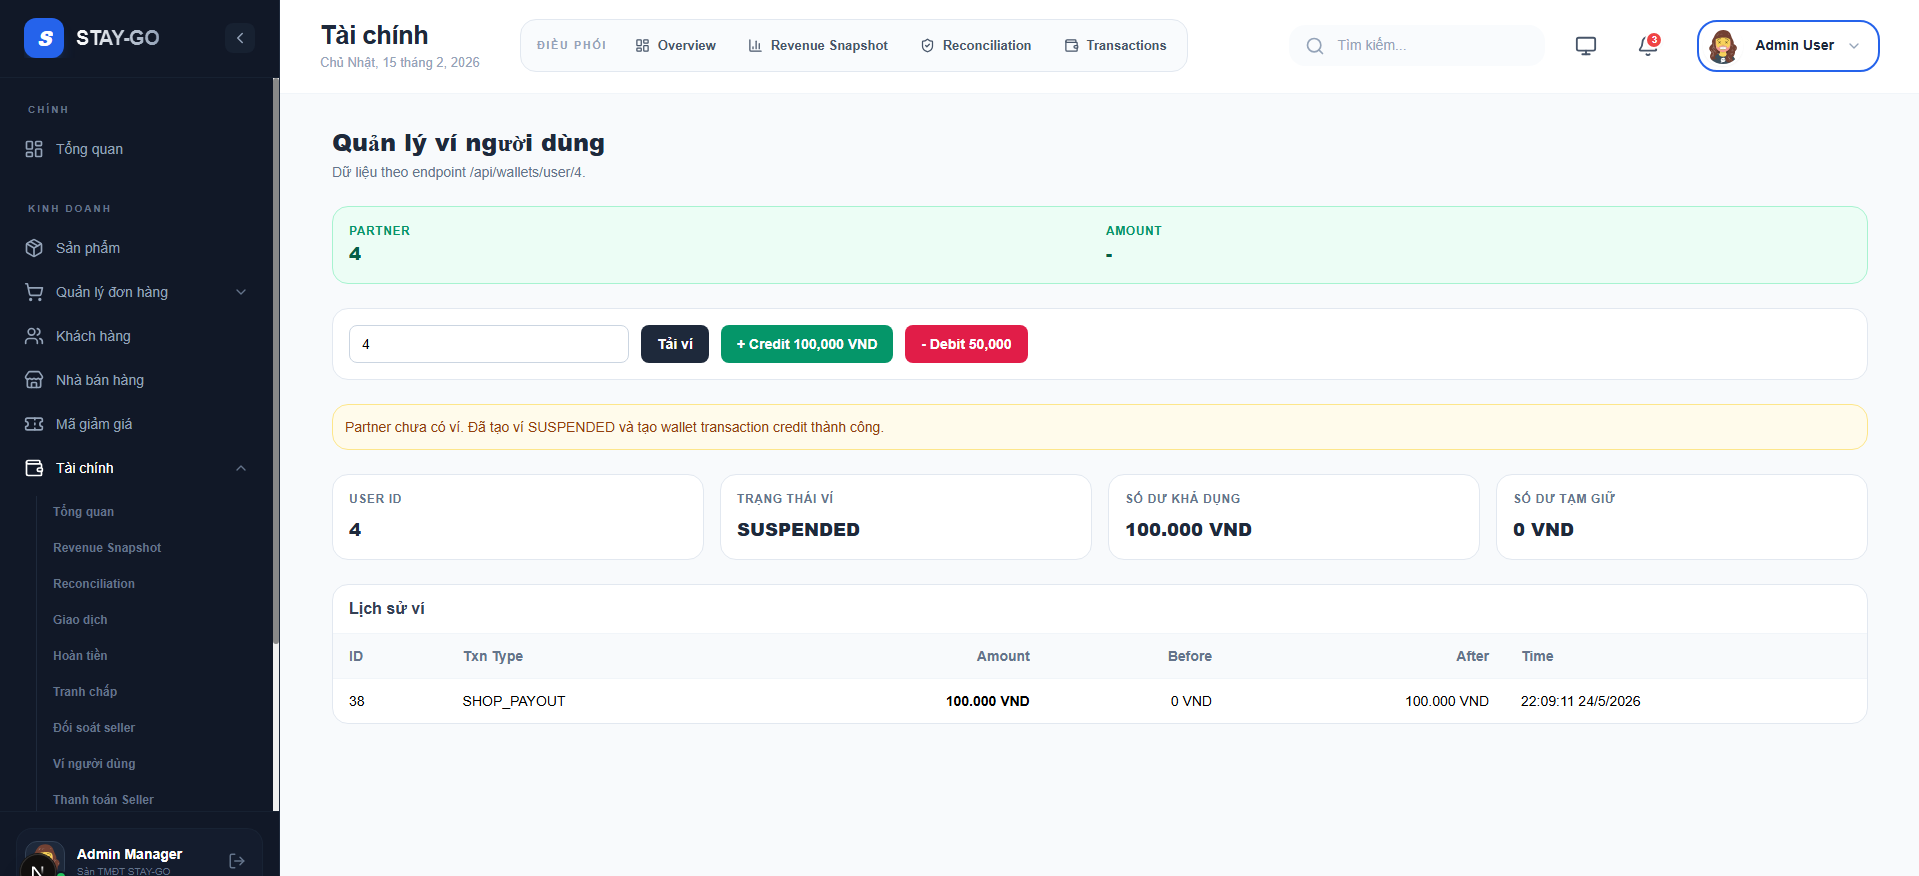Image resolution: width=1919 pixels, height=876 pixels.
Task: Click the 22:09:11 24/5/2026 time cell
Action: pyautogui.click(x=1581, y=701)
